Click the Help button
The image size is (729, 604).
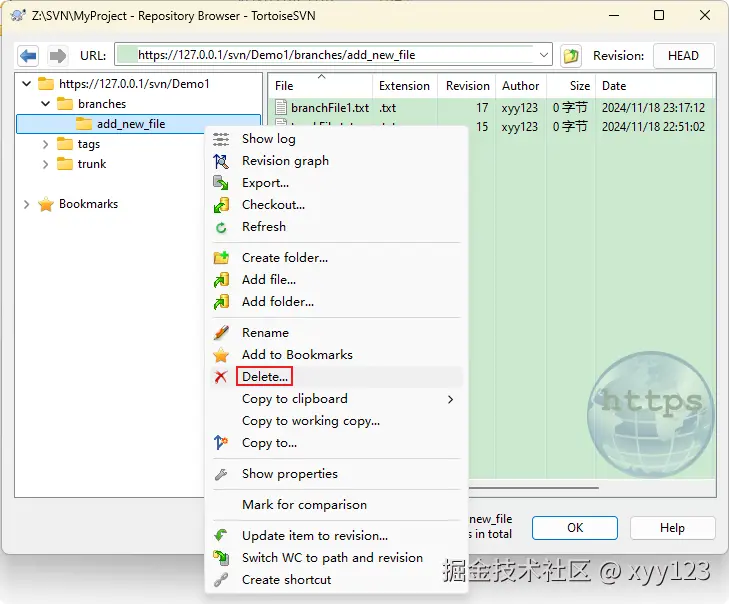pos(672,528)
